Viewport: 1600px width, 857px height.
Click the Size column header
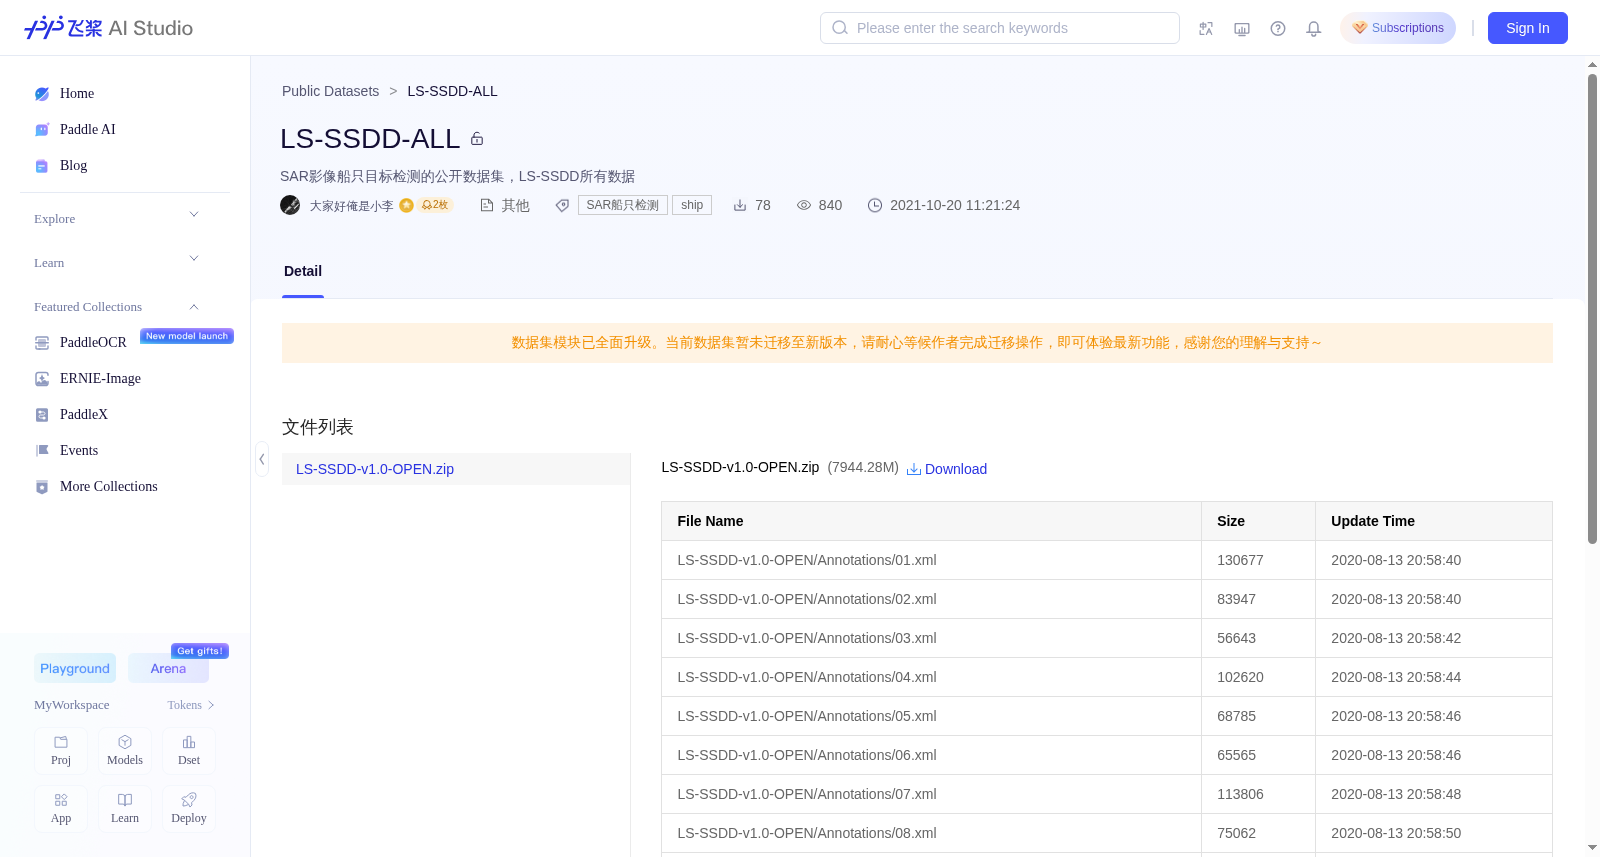[1258, 521]
